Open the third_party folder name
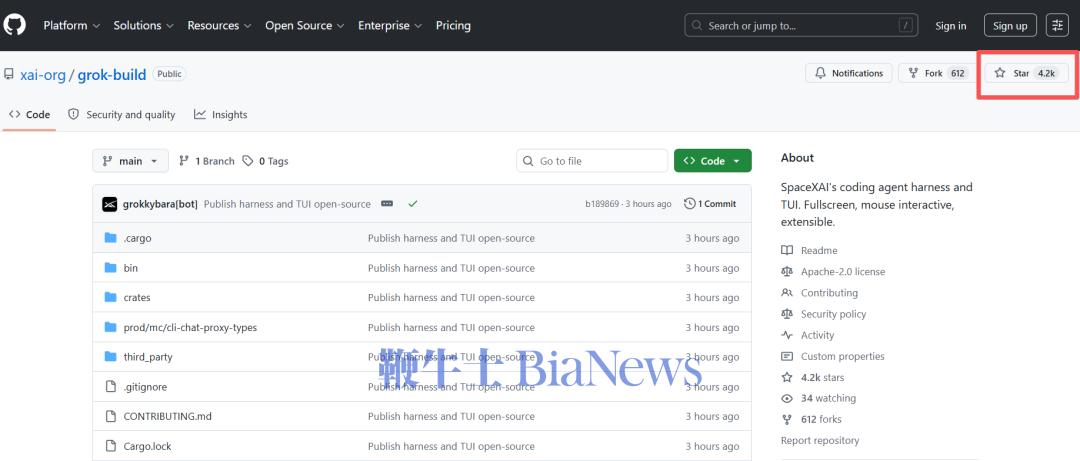1080x461 pixels. 148,357
